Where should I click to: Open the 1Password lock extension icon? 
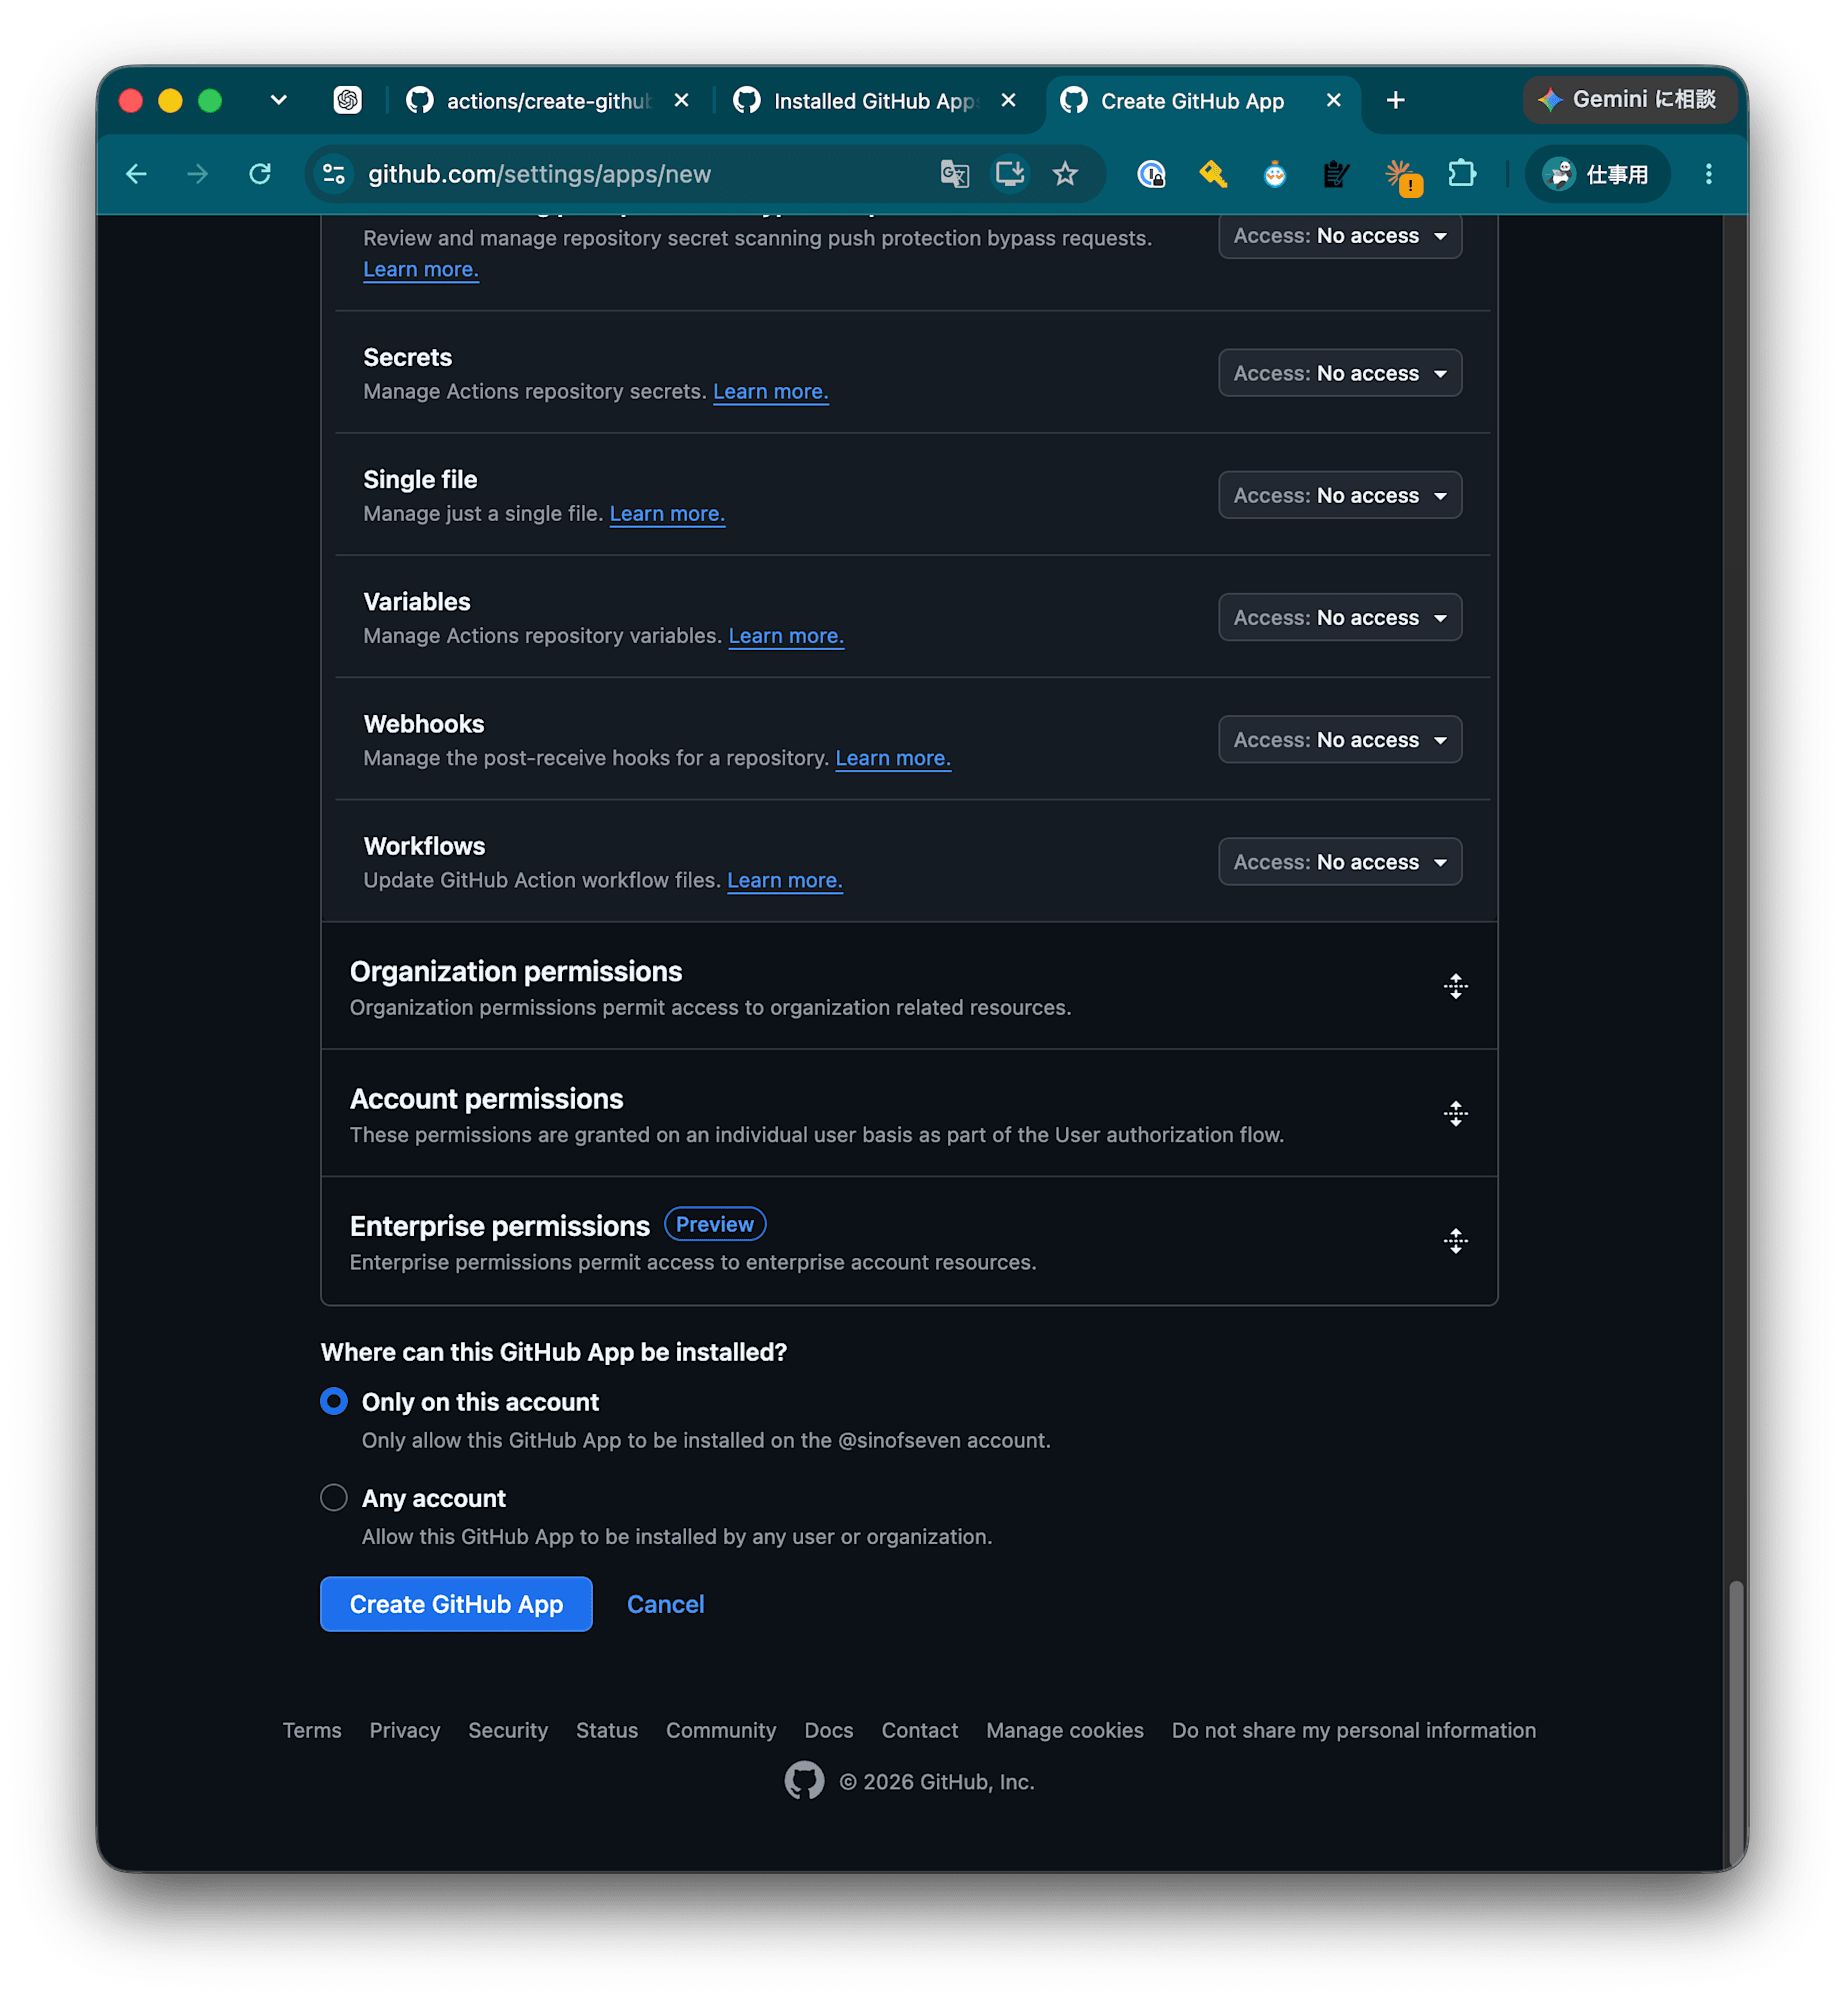(x=1150, y=174)
